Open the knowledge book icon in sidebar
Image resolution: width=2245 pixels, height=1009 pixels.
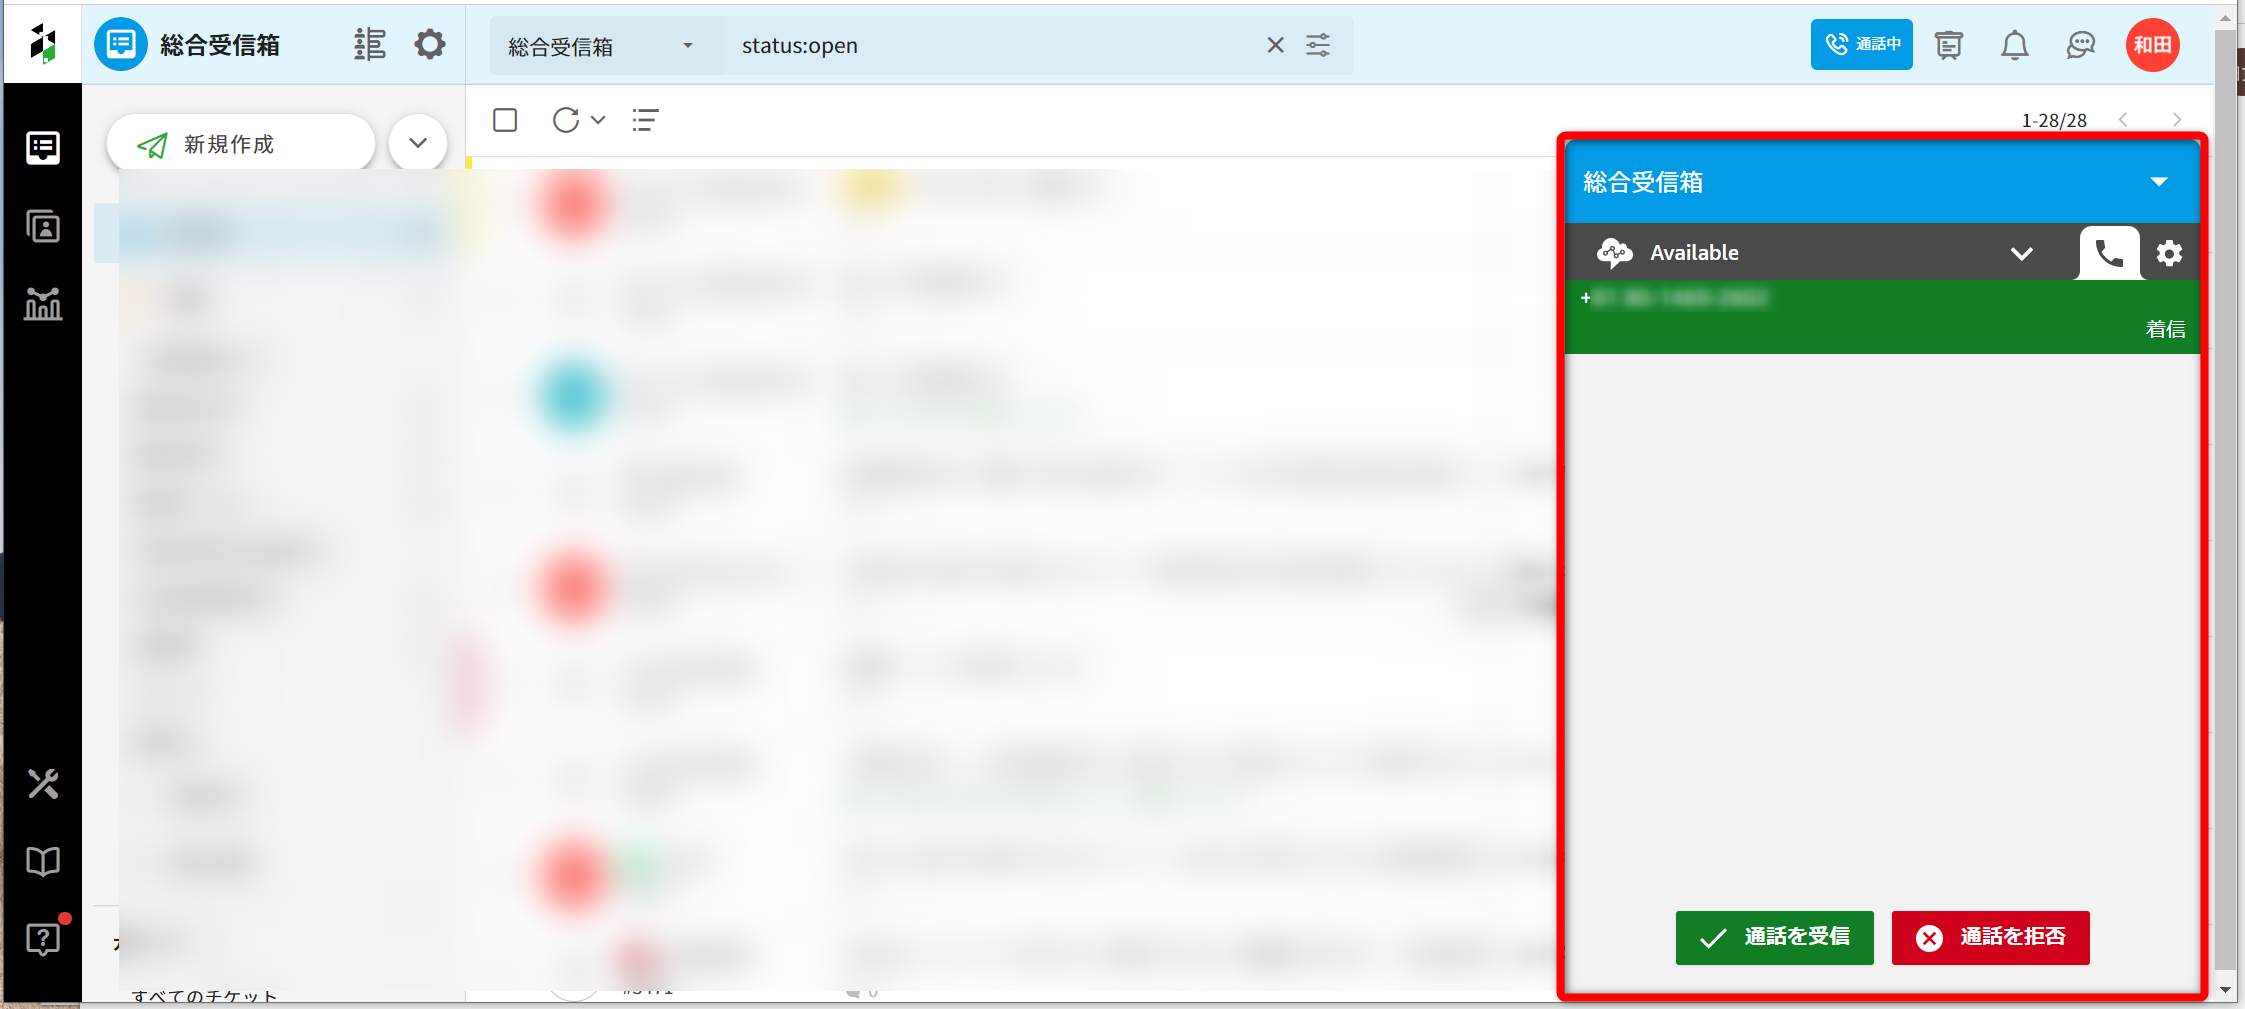click(43, 861)
